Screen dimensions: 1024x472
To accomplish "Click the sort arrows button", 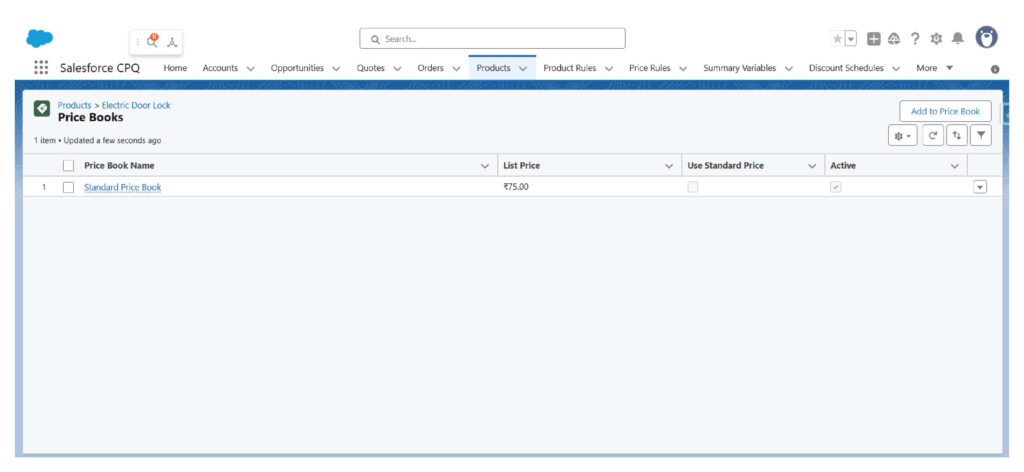I will (x=957, y=136).
